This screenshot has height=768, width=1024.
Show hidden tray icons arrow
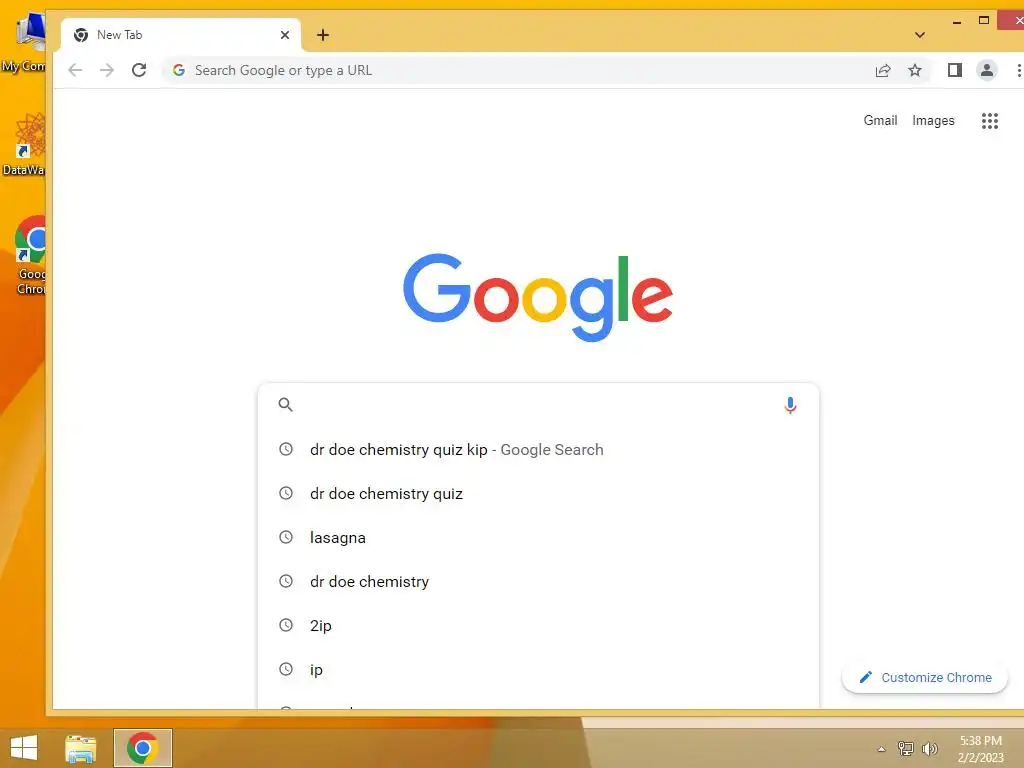(x=882, y=749)
